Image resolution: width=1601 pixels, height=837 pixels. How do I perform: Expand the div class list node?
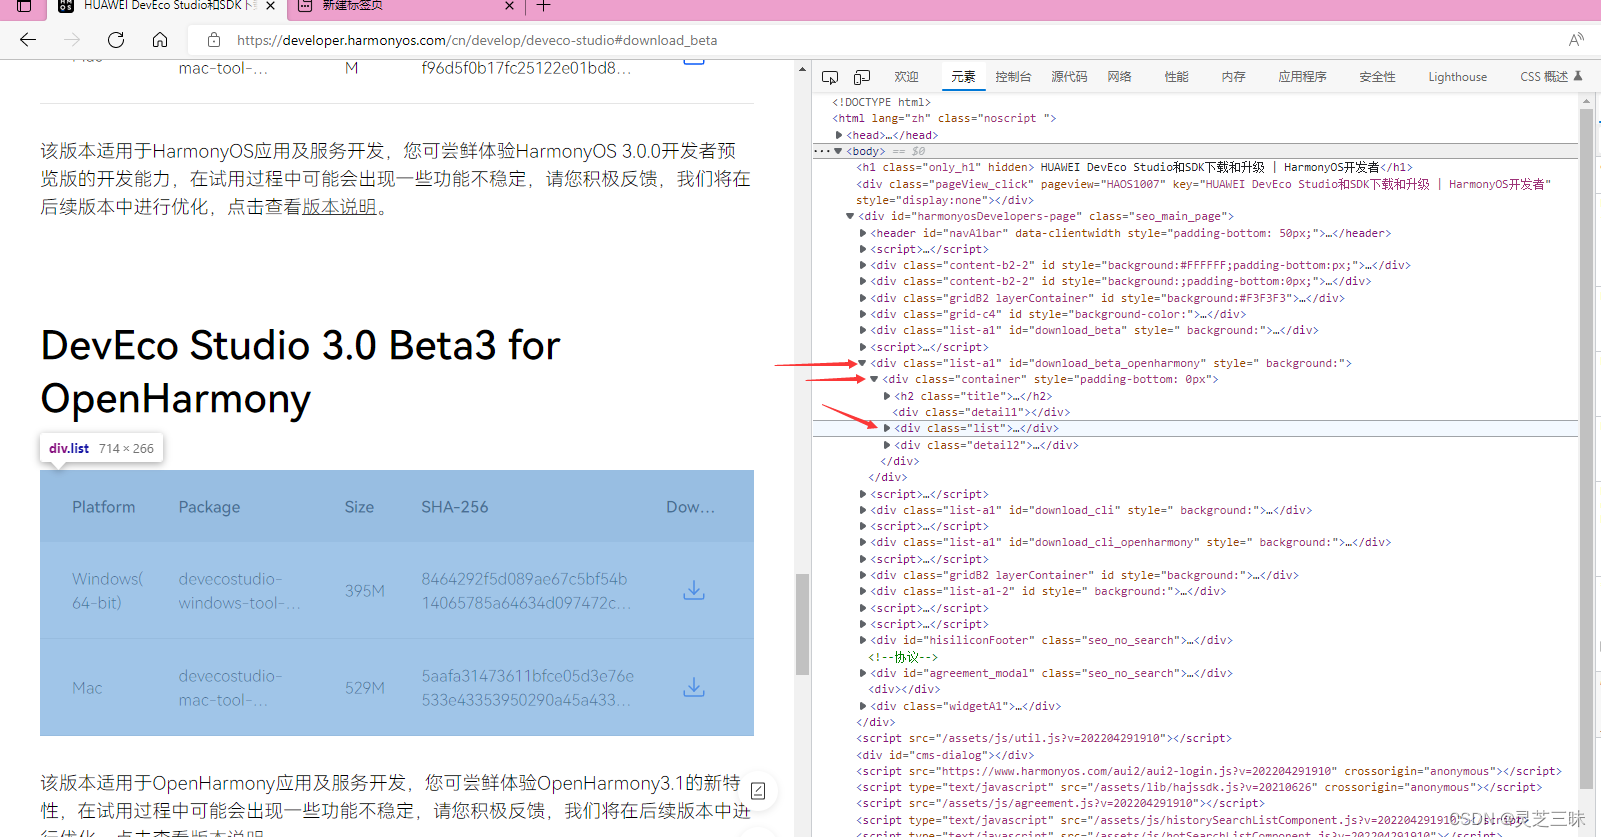click(887, 428)
